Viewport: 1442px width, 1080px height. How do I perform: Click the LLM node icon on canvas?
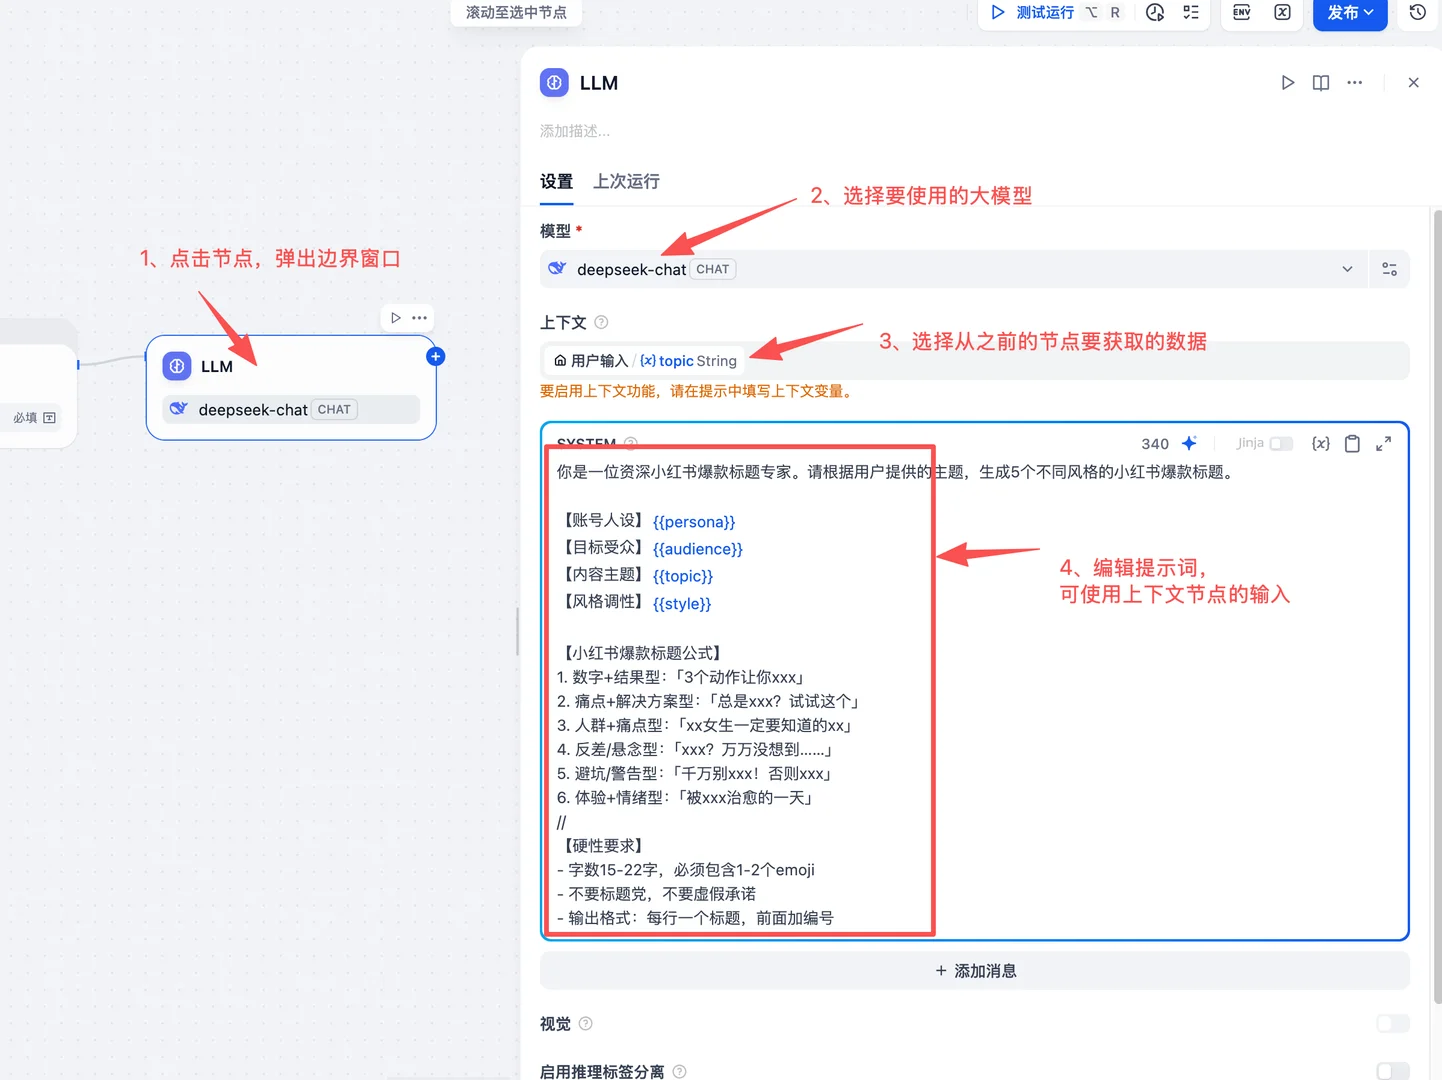[x=177, y=366]
